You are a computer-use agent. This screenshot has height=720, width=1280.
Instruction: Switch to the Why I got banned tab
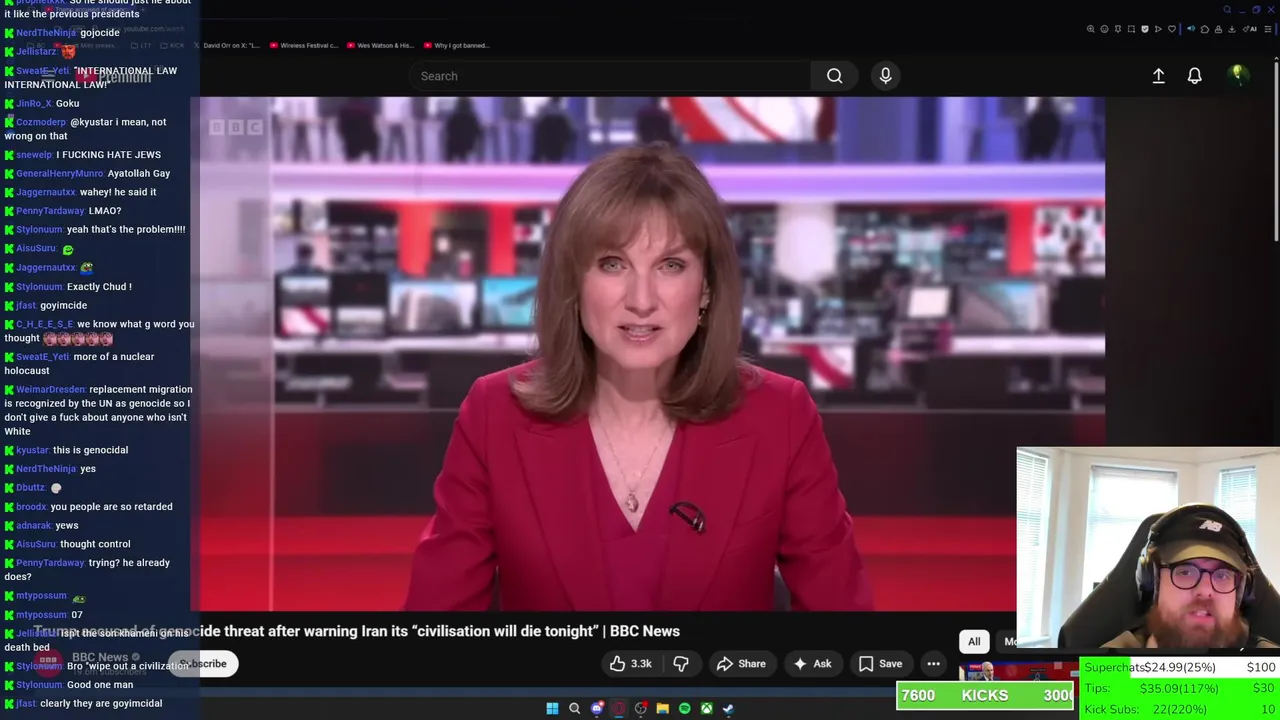456,45
